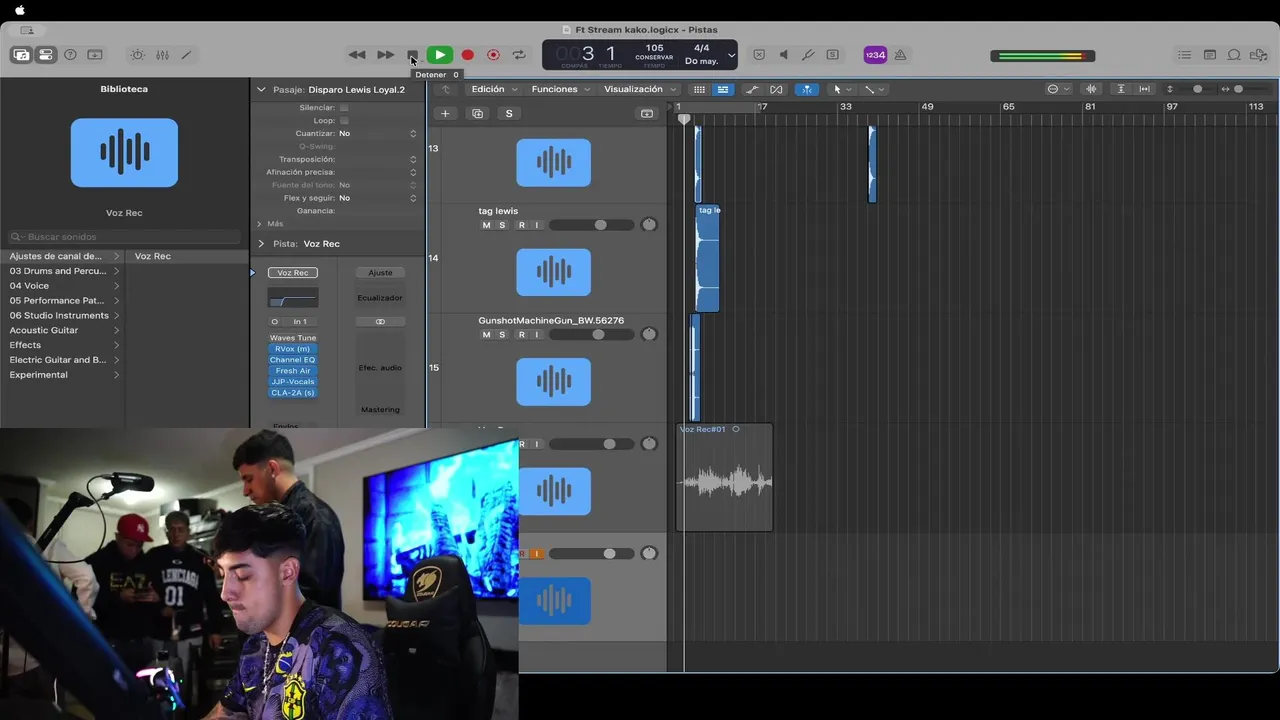Open the Smart Controls dial icon
This screenshot has width=1280, height=720.
tap(138, 55)
